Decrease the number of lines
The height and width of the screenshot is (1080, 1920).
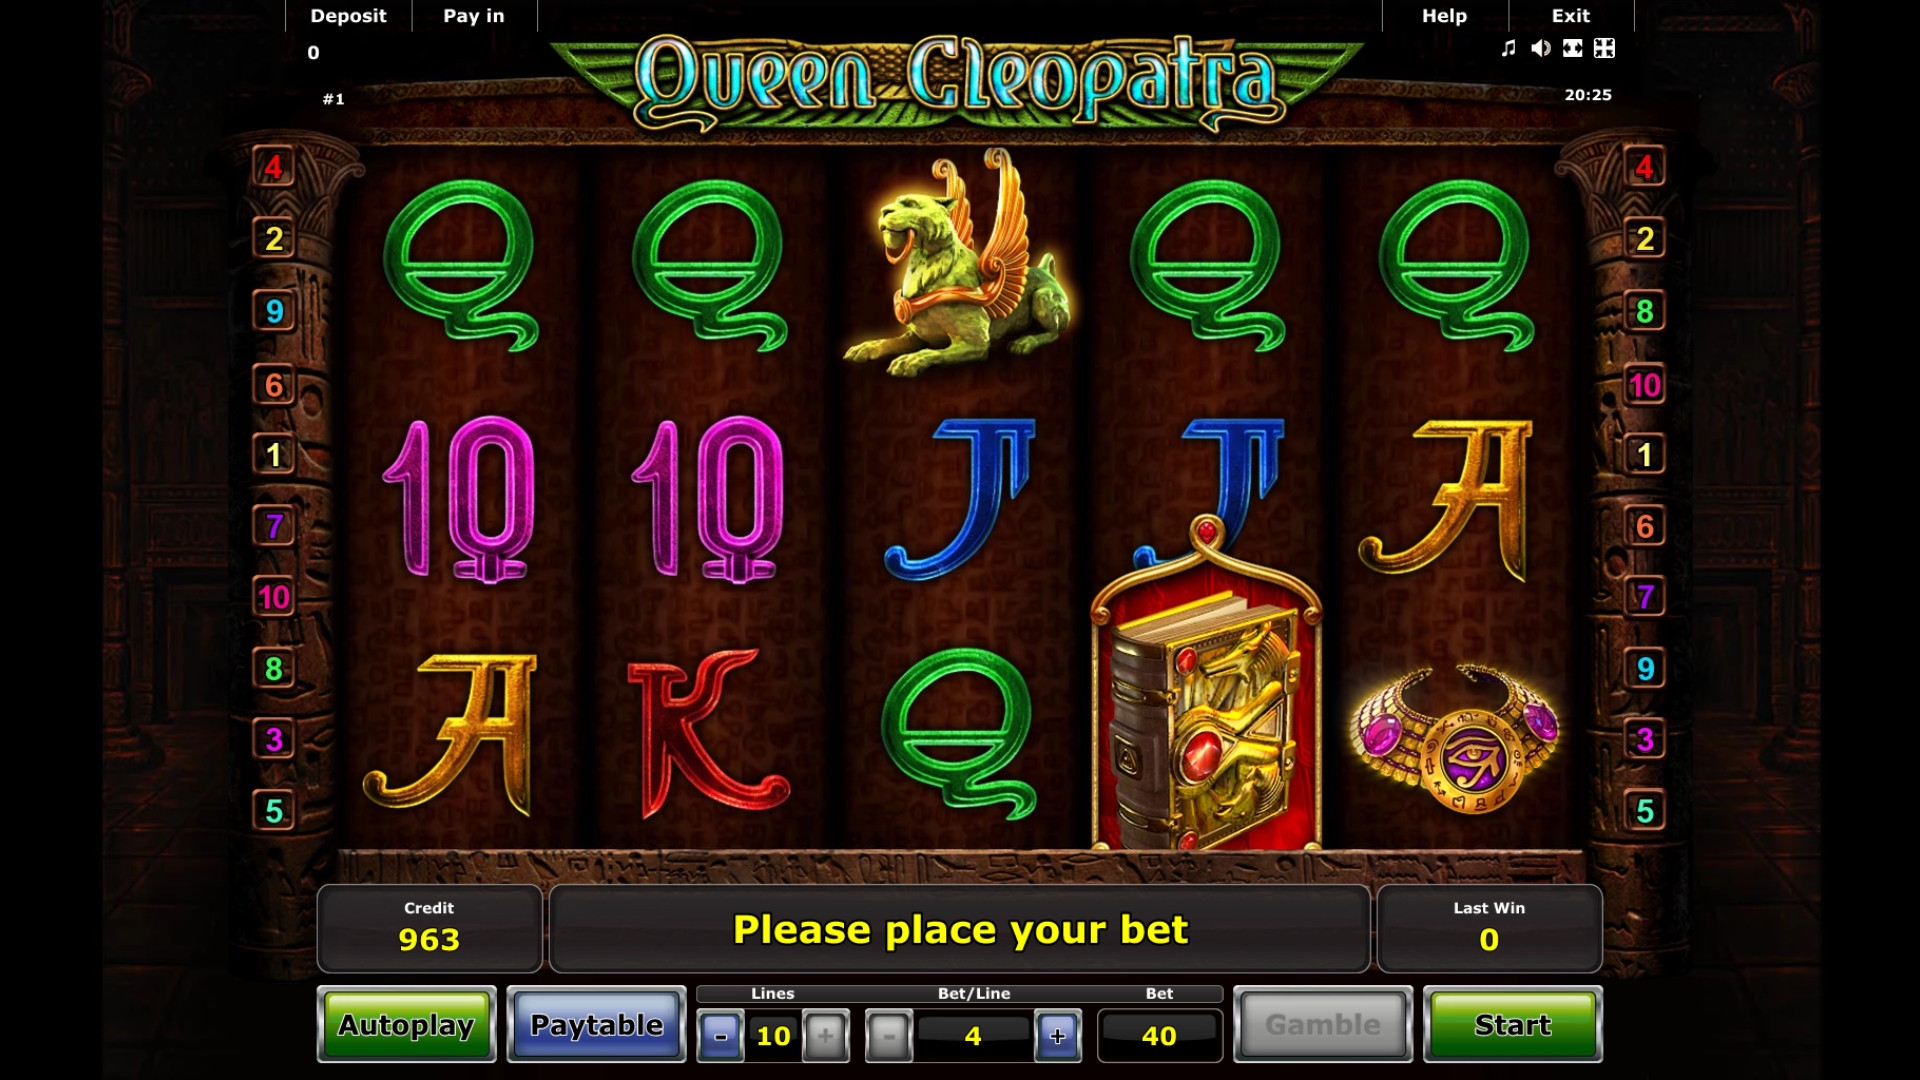pyautogui.click(x=721, y=1036)
